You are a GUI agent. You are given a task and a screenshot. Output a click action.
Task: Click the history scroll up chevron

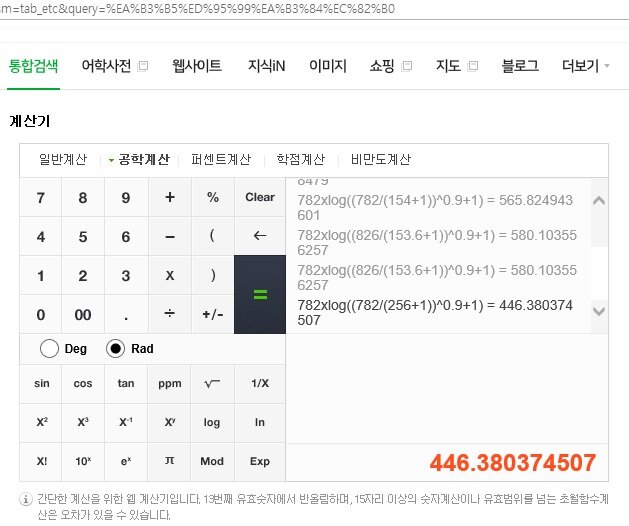(x=599, y=200)
